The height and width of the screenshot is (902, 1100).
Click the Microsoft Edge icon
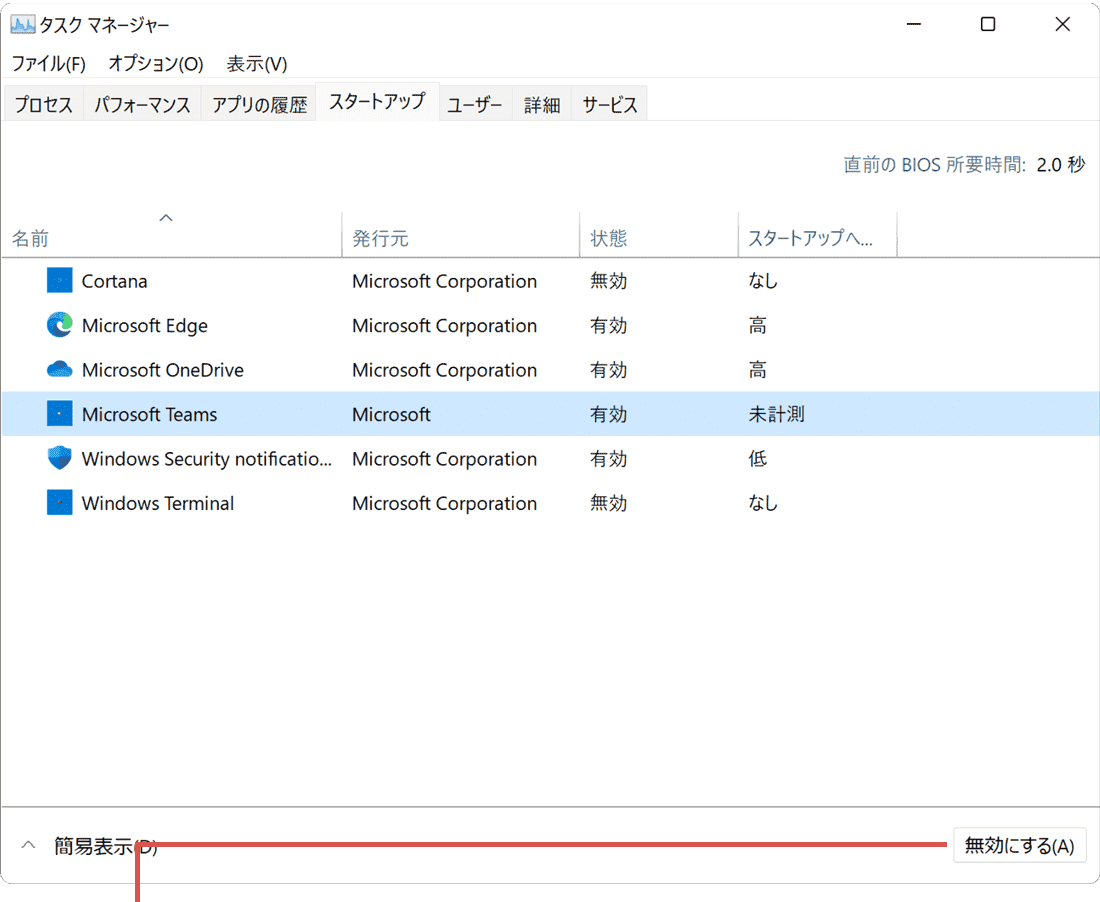(x=60, y=325)
